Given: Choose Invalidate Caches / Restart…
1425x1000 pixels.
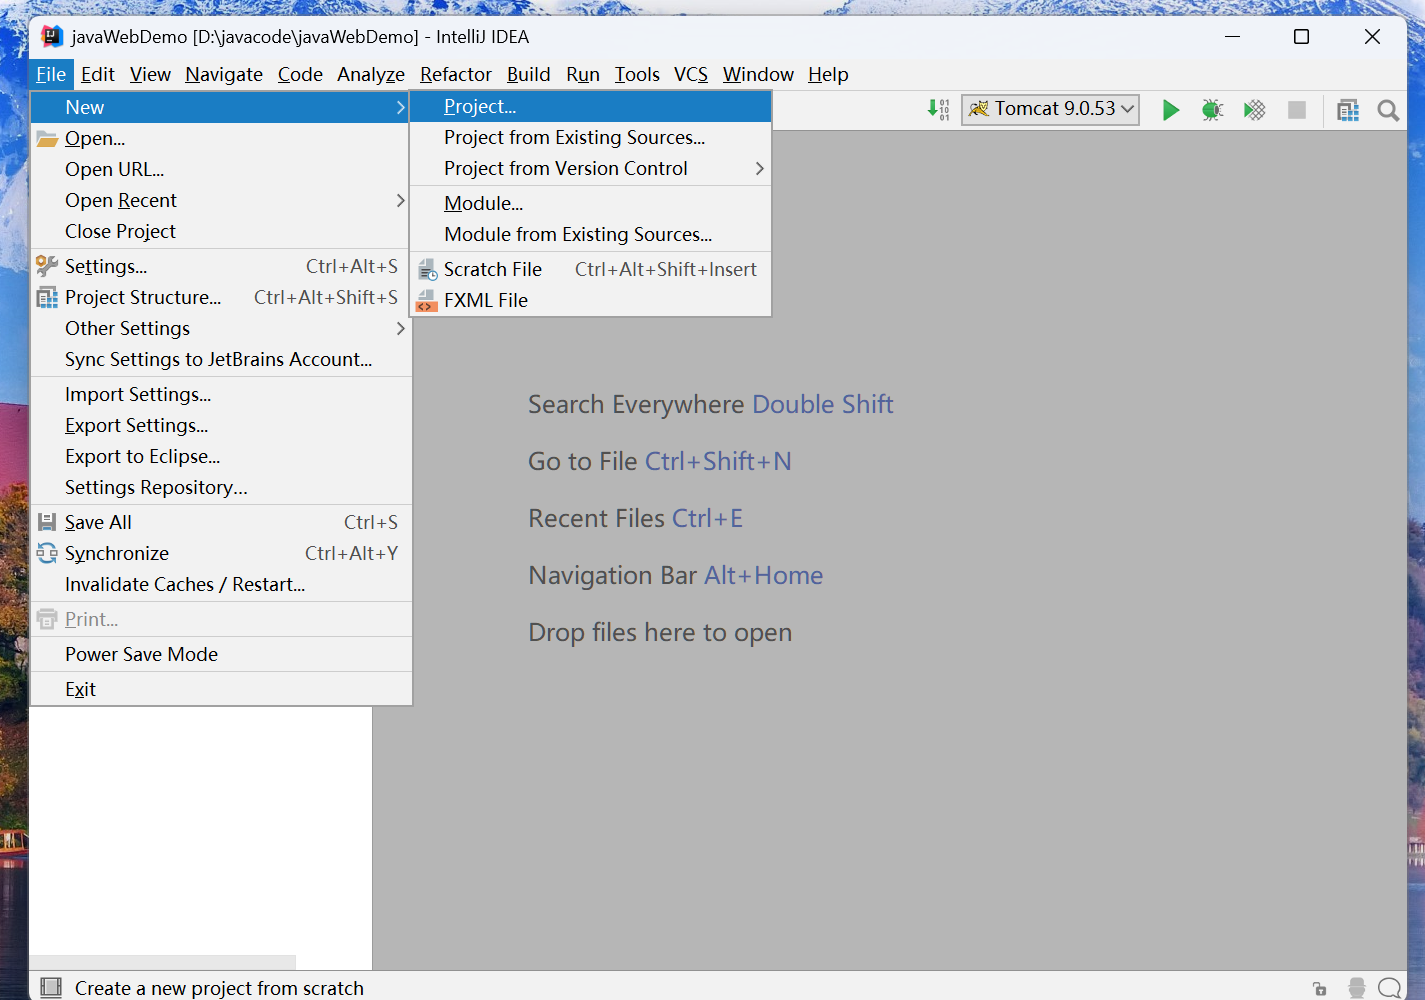Looking at the screenshot, I should pyautogui.click(x=221, y=584).
